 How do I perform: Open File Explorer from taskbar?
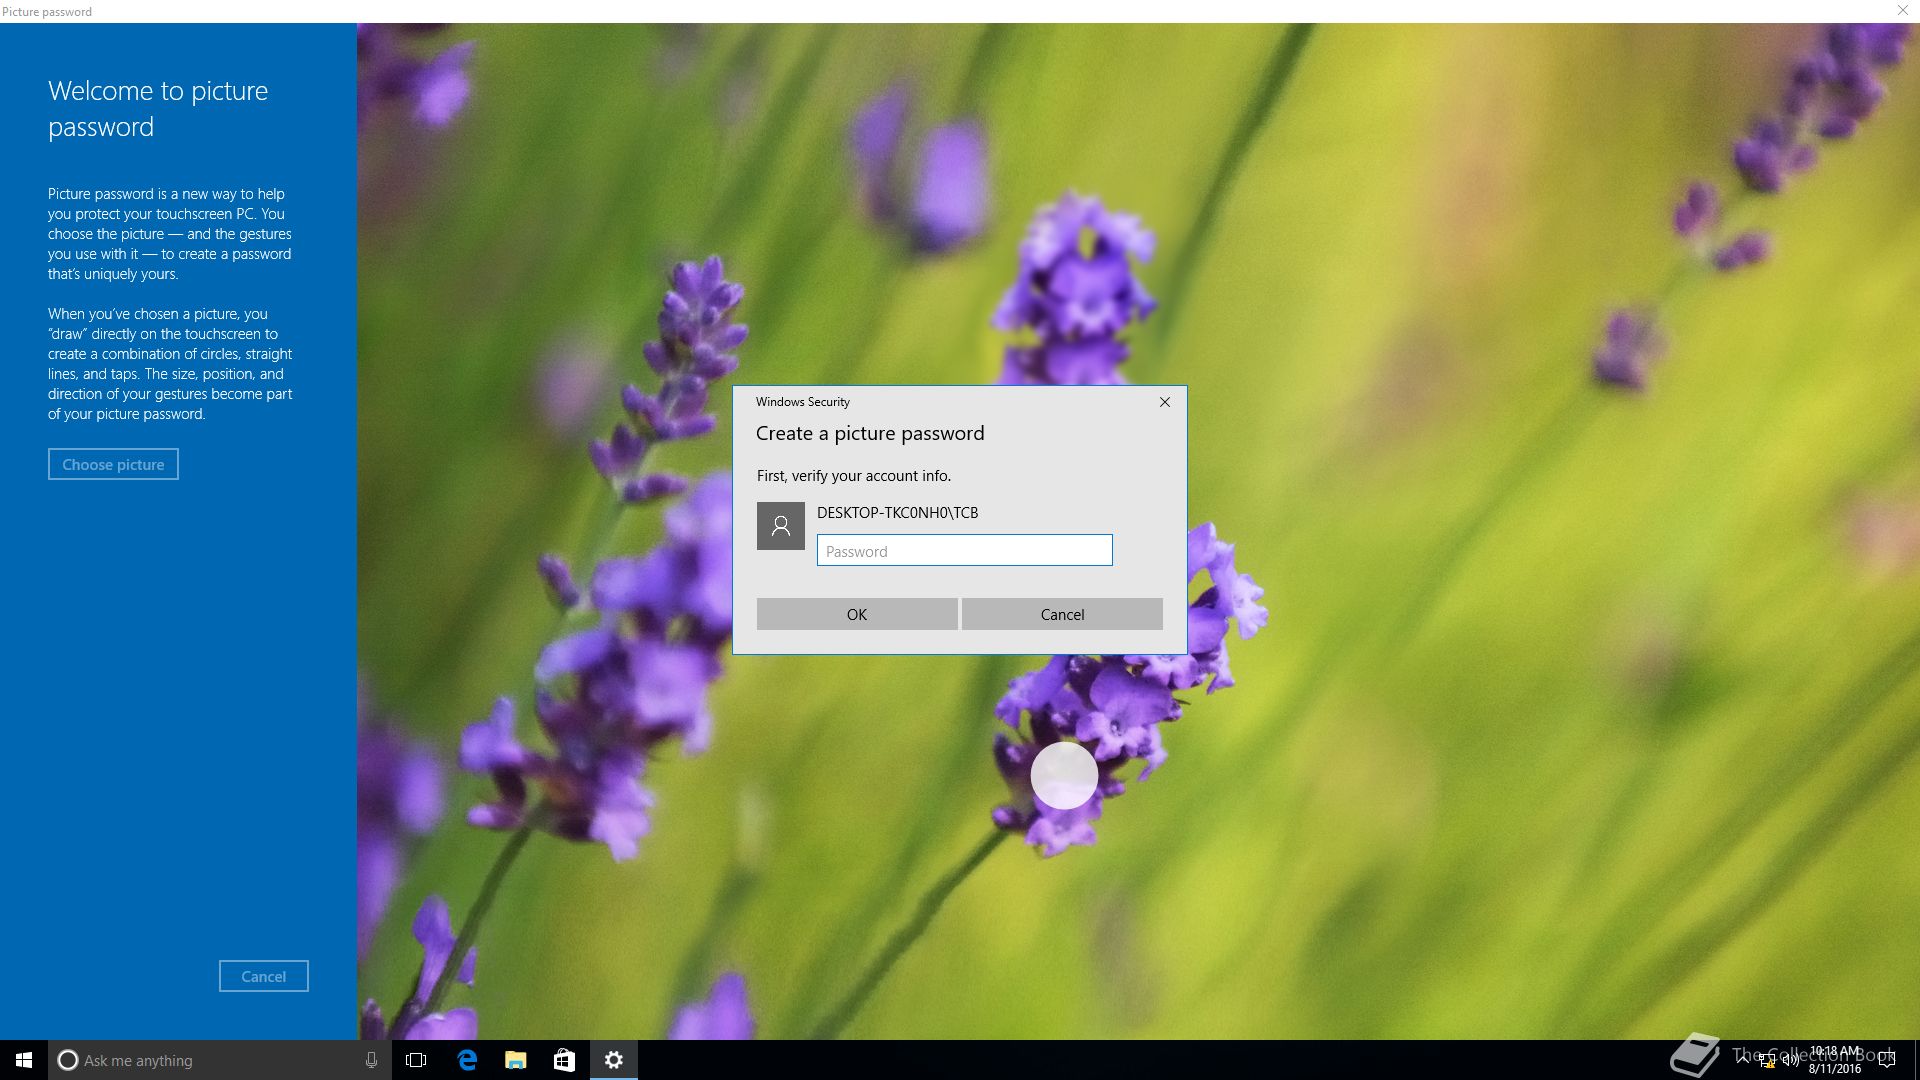pos(515,1060)
